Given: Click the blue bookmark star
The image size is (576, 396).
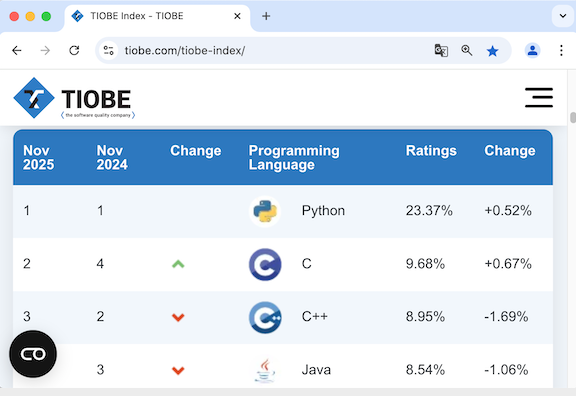Looking at the screenshot, I should pos(492,51).
